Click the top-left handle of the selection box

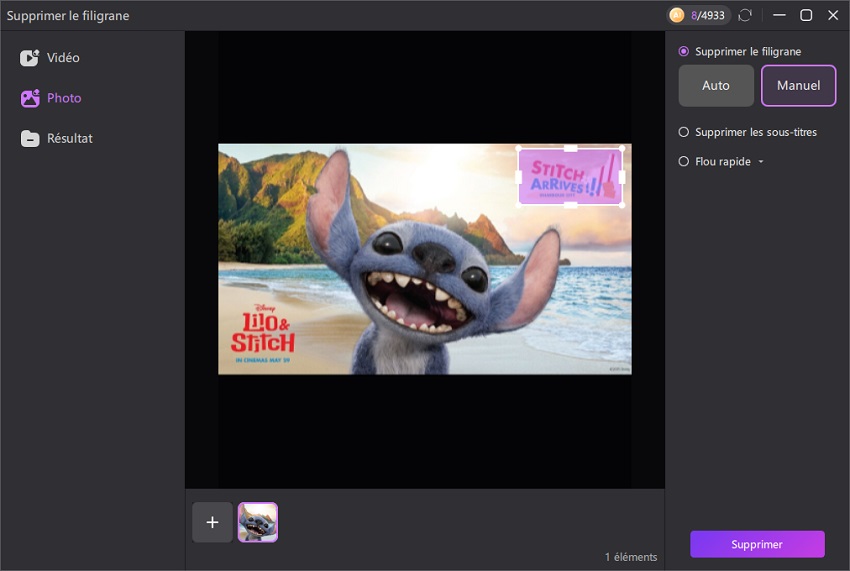click(x=519, y=149)
